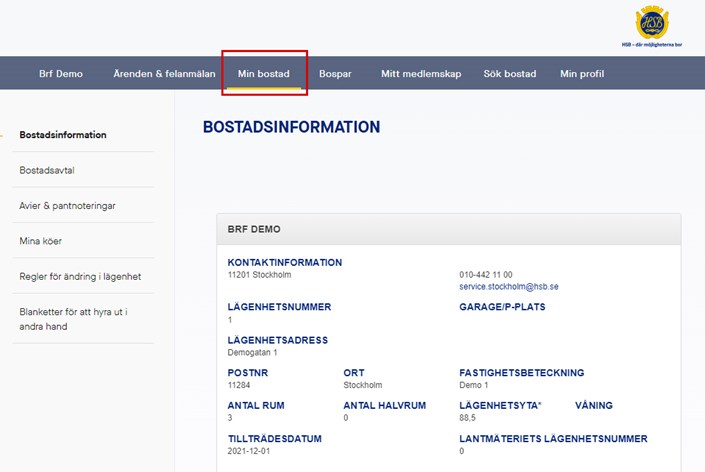Open the Sök bostad page
705x472 pixels.
tap(510, 74)
